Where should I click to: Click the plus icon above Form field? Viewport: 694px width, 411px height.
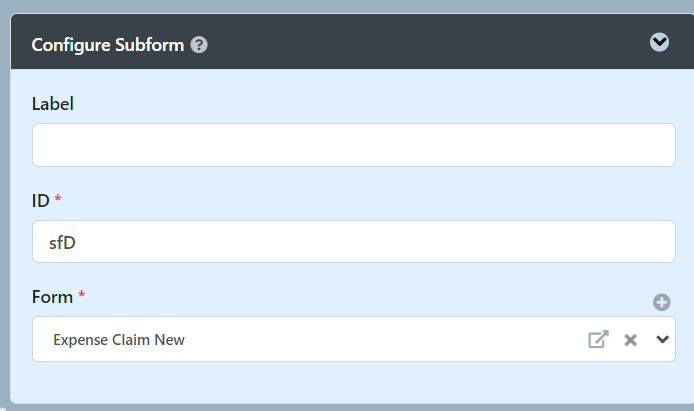click(x=661, y=302)
